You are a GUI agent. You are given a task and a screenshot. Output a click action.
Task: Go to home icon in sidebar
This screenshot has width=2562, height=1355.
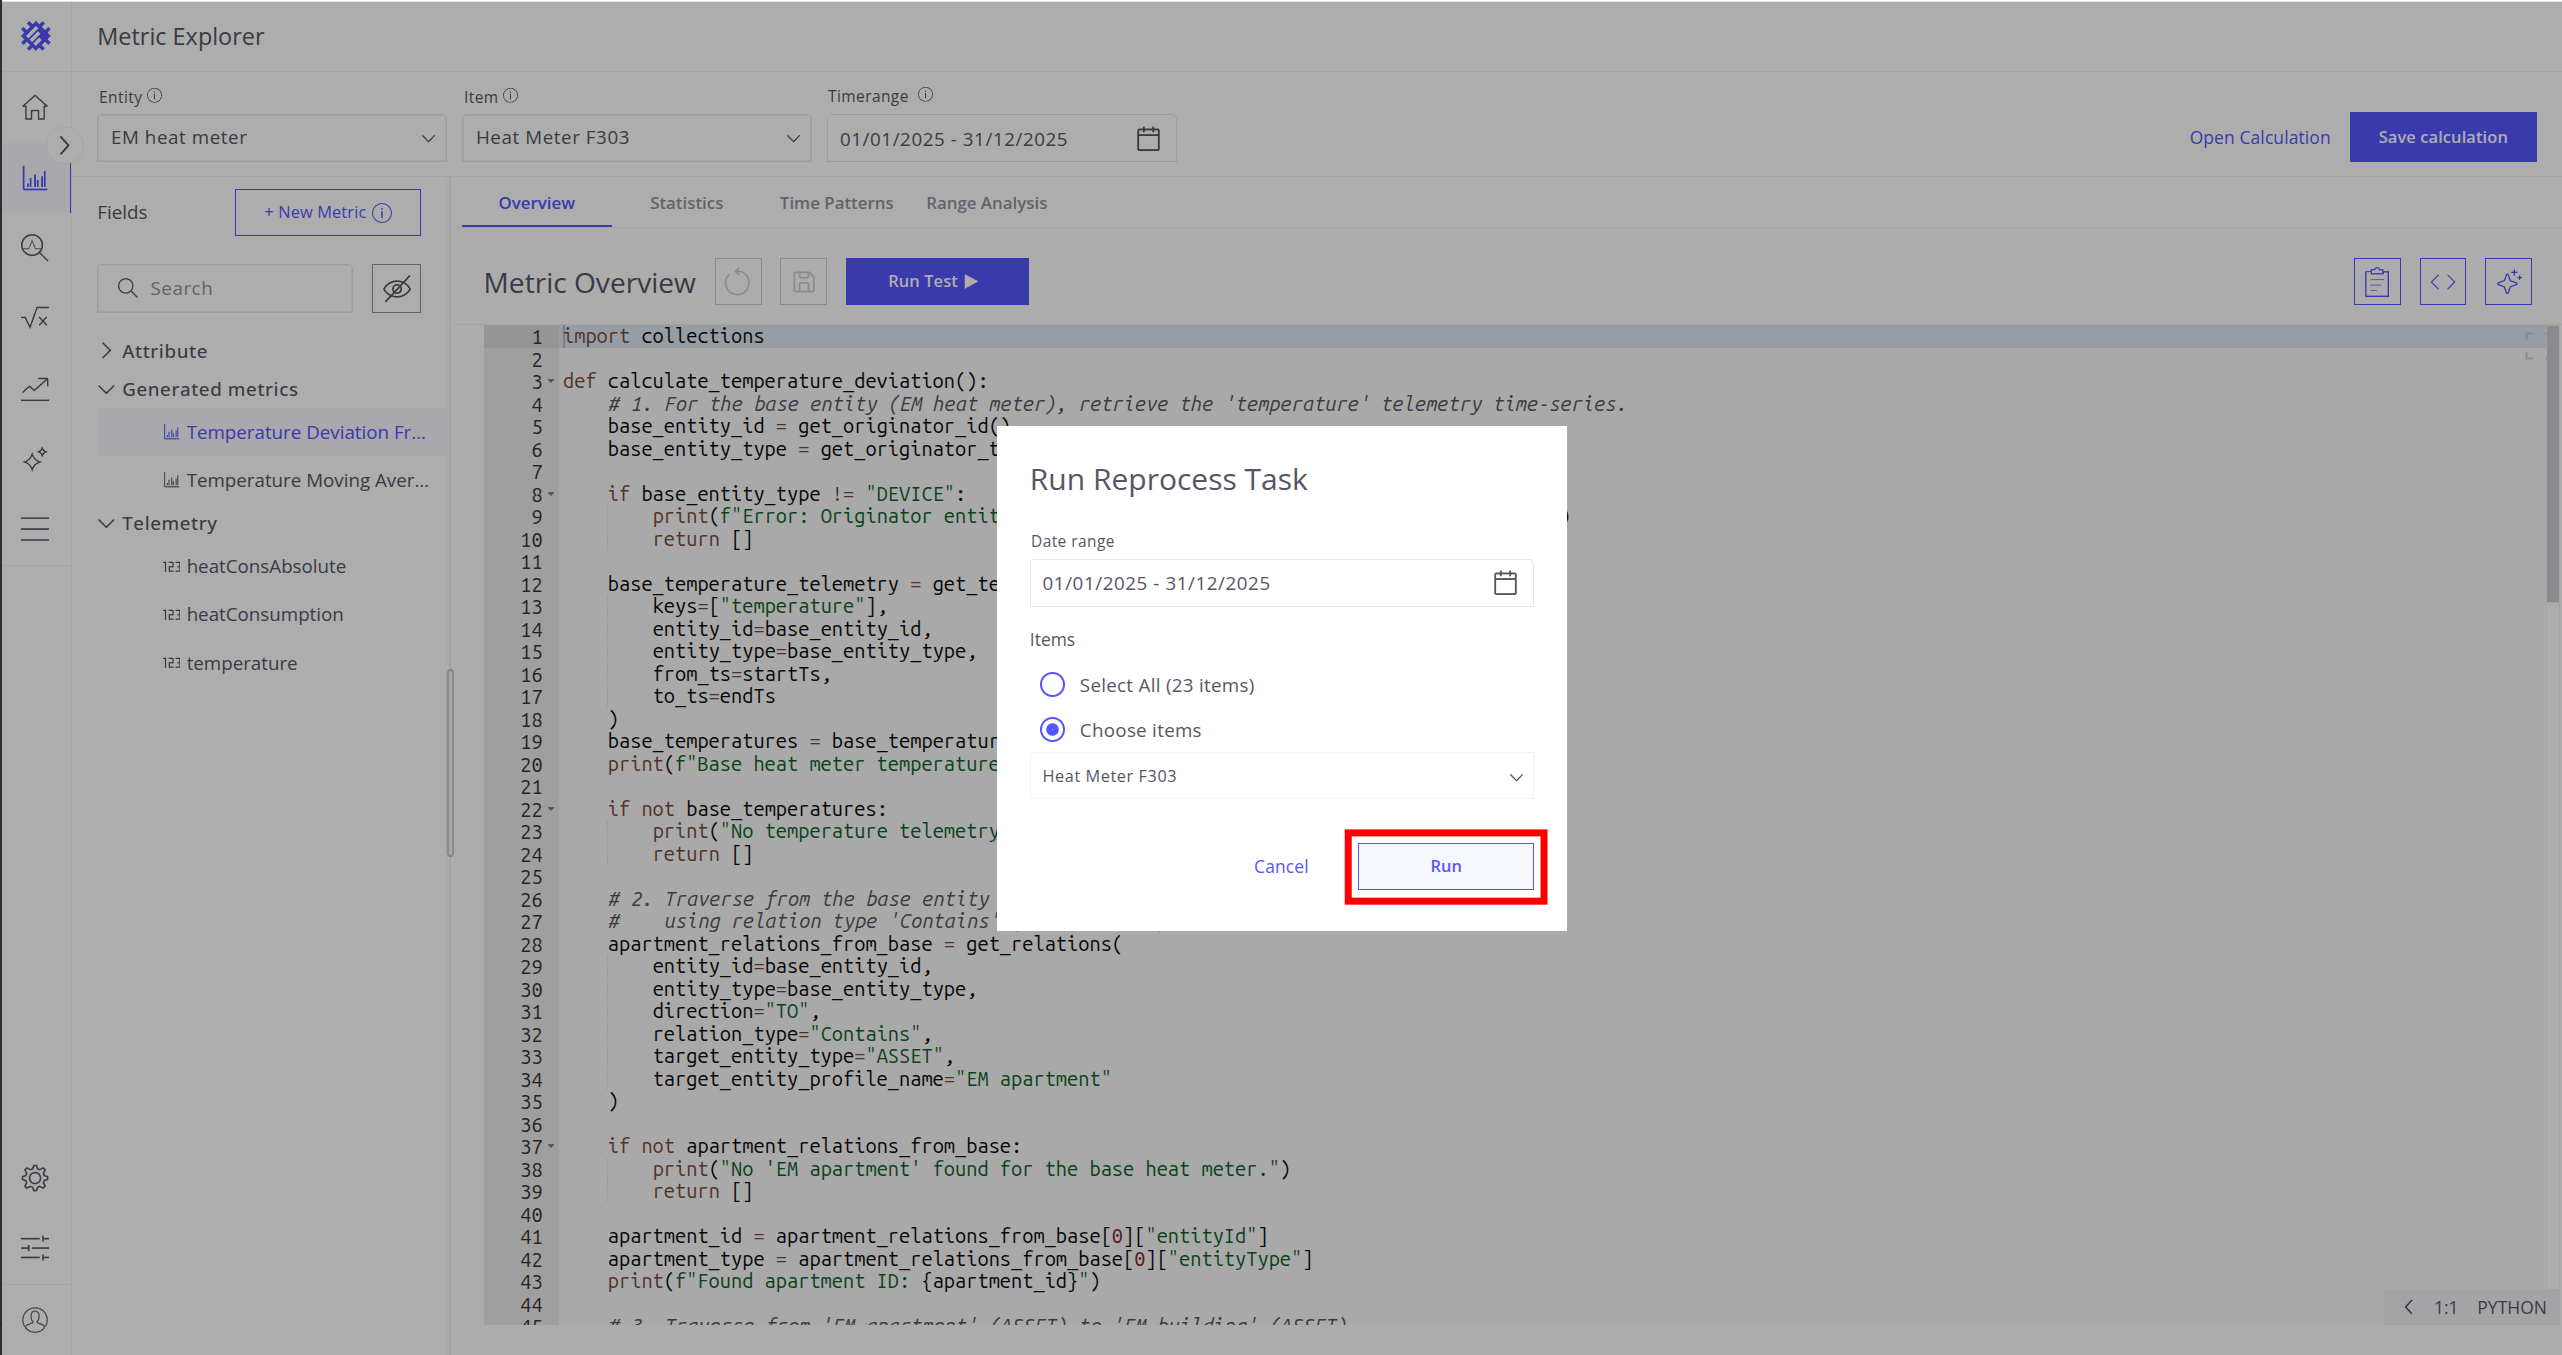pos(35,107)
